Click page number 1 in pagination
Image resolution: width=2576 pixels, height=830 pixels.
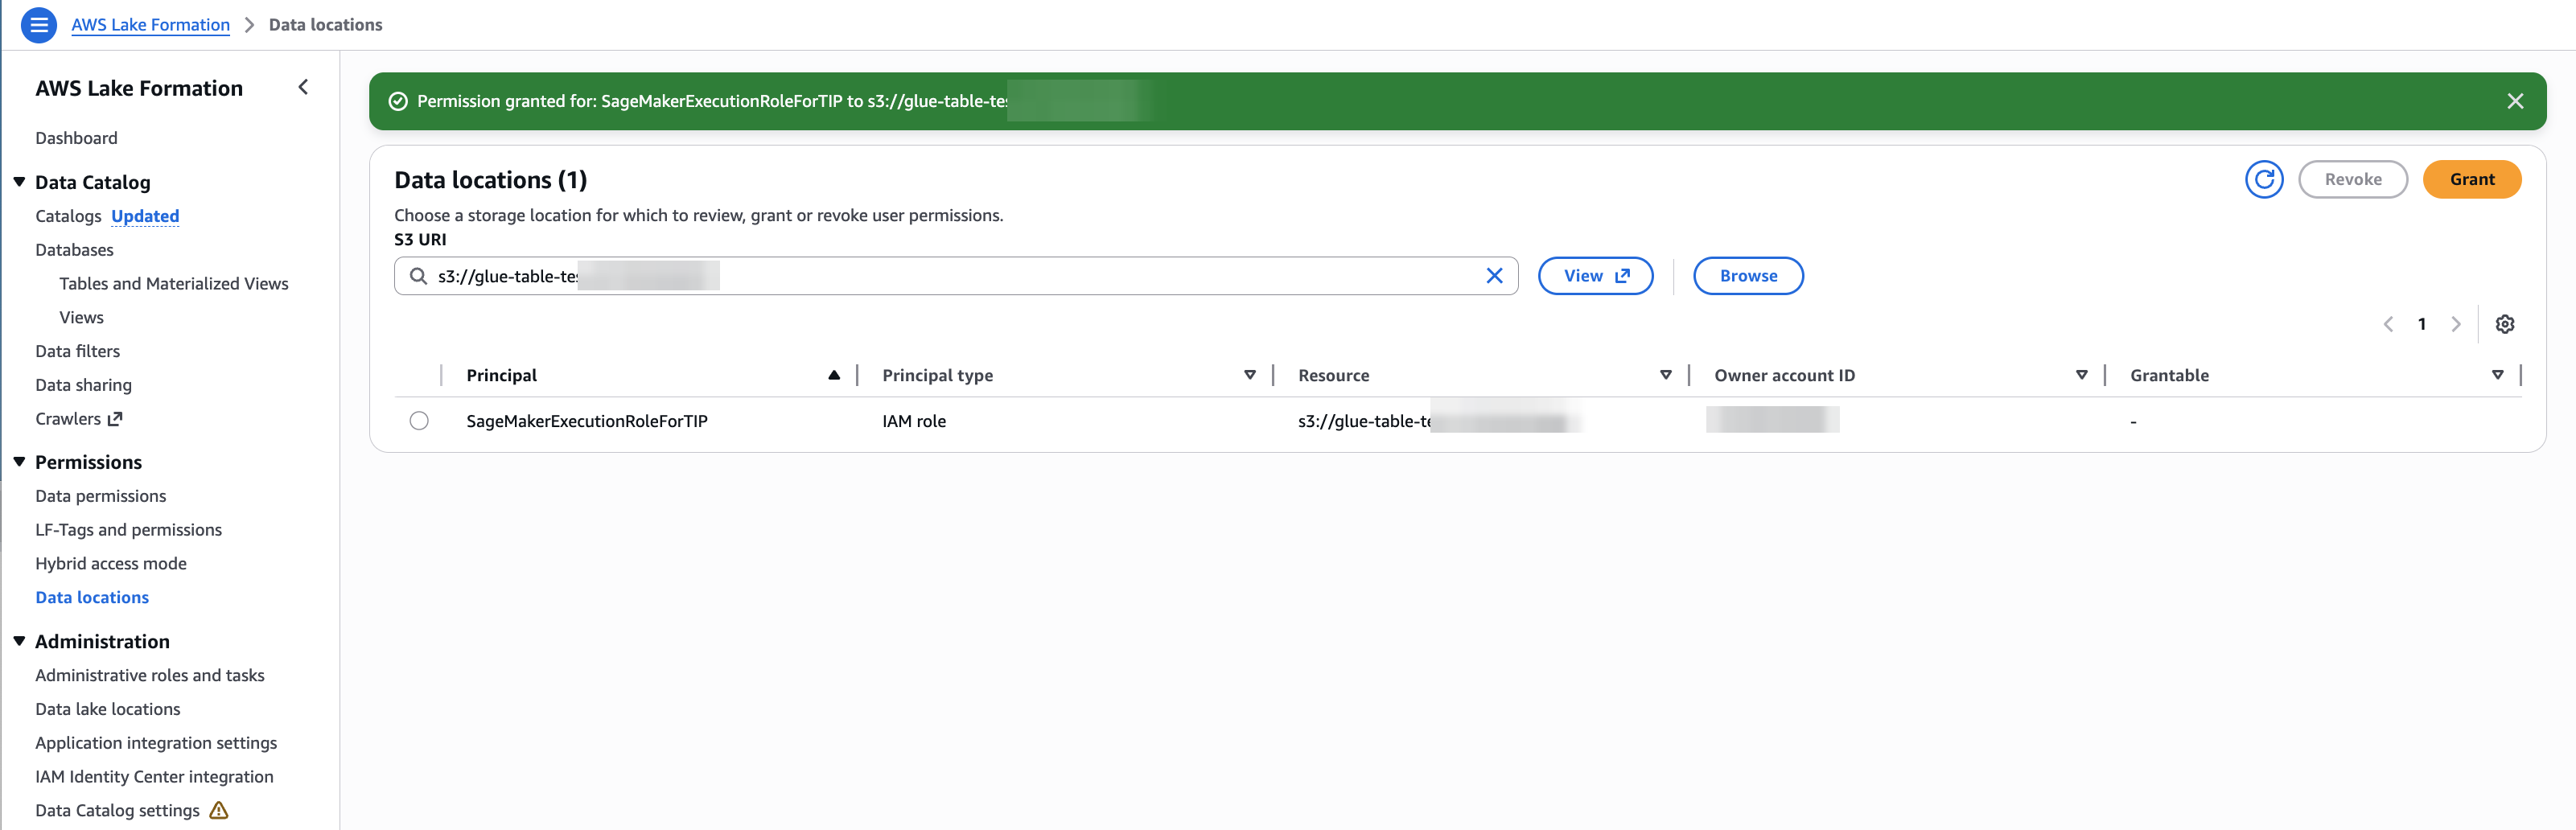point(2421,324)
